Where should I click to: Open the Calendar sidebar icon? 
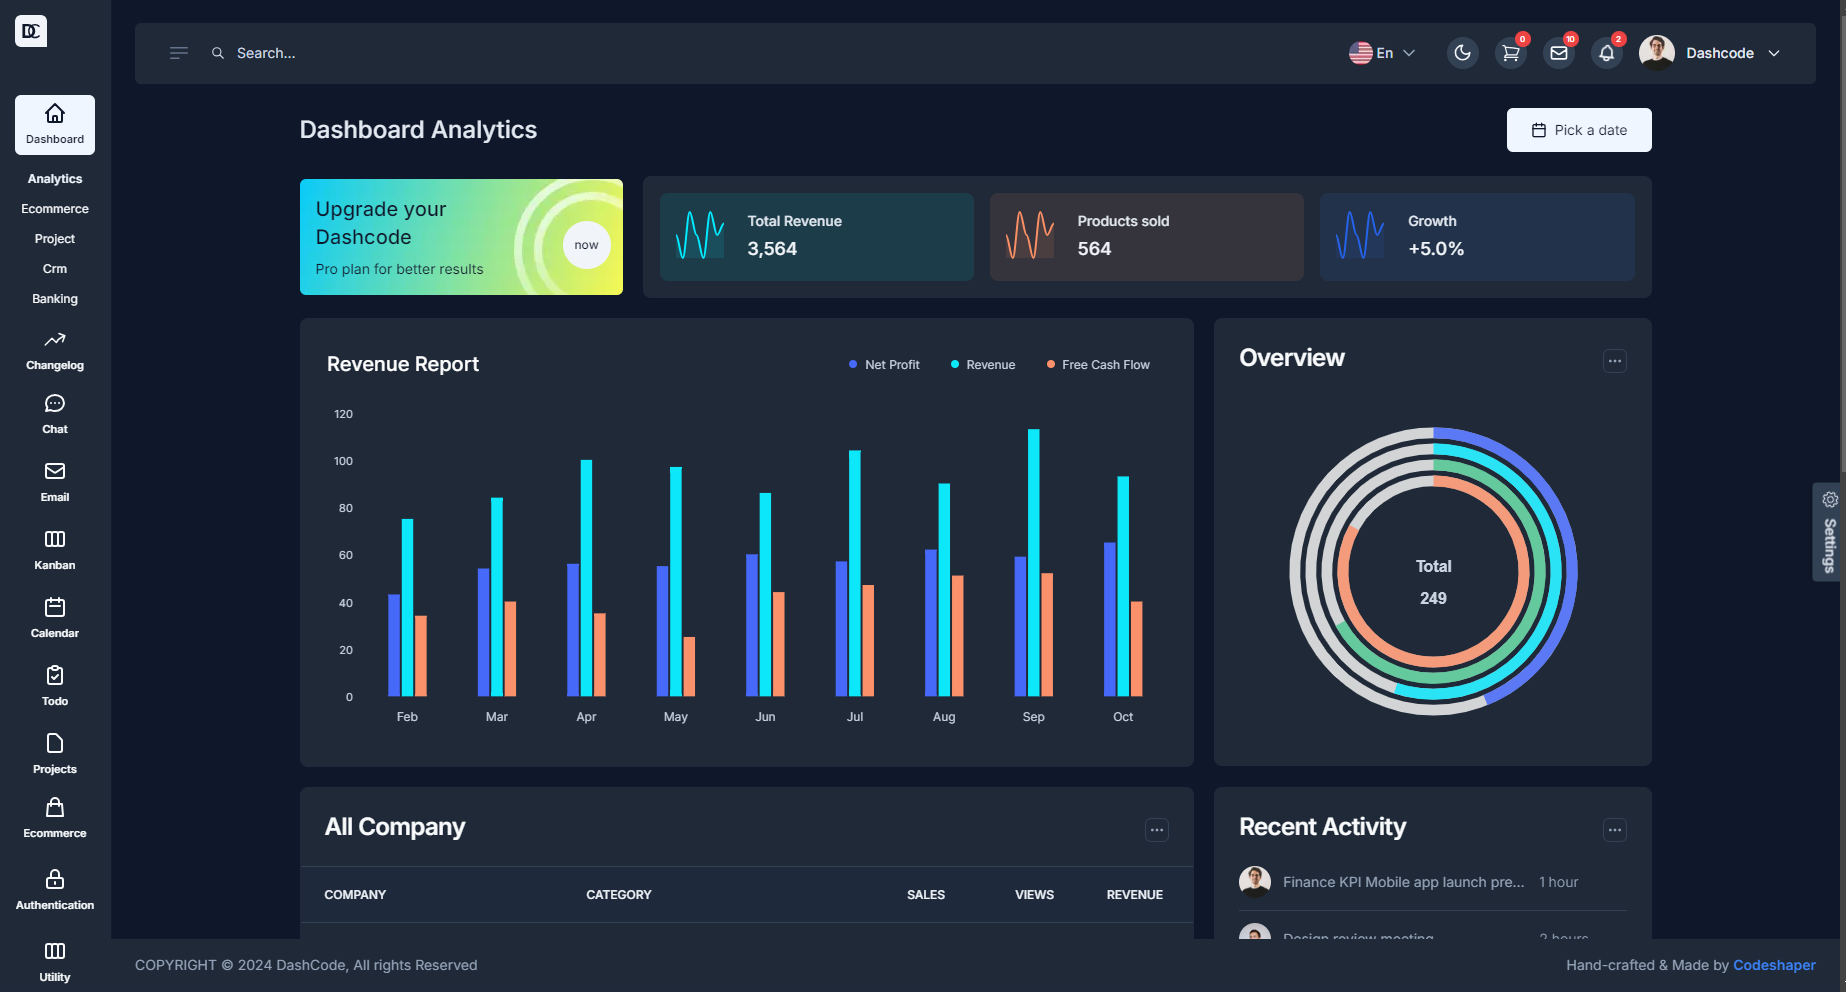pyautogui.click(x=55, y=607)
